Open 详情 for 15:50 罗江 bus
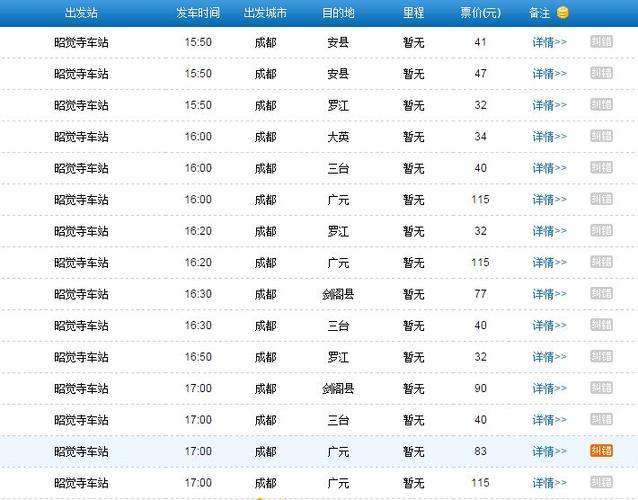 tap(549, 105)
